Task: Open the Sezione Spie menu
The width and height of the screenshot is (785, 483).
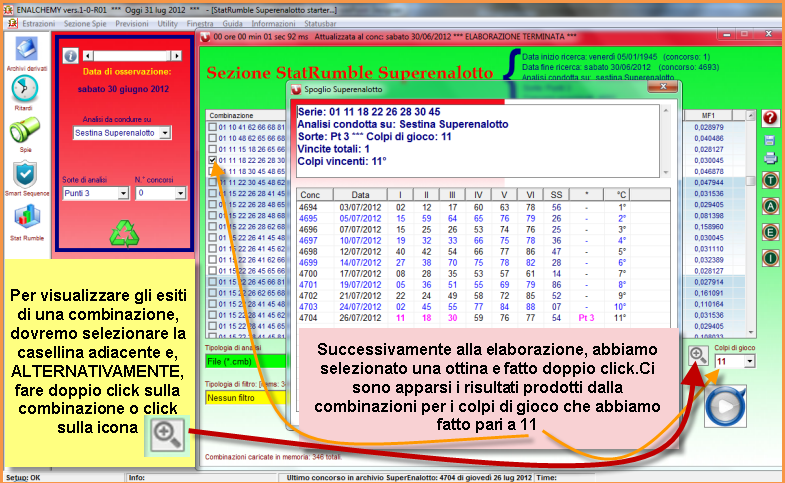Action: (x=85, y=24)
